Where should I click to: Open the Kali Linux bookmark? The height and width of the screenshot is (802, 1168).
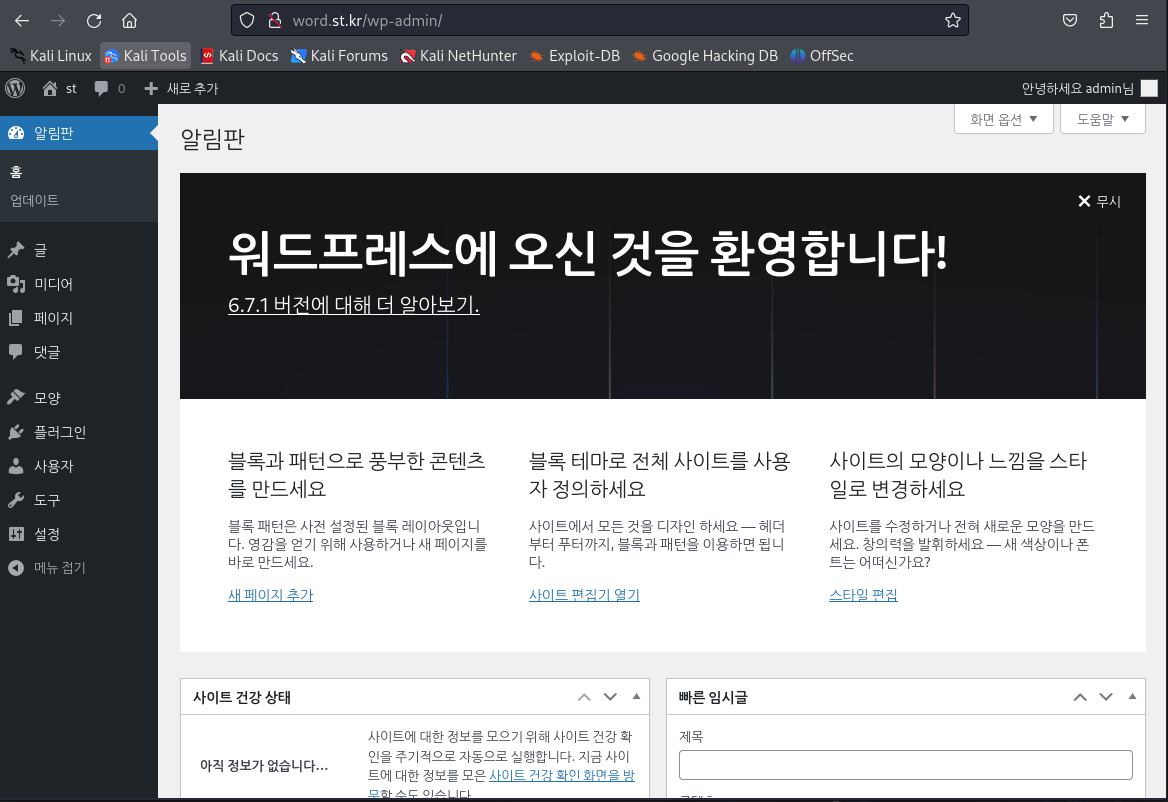click(x=51, y=56)
